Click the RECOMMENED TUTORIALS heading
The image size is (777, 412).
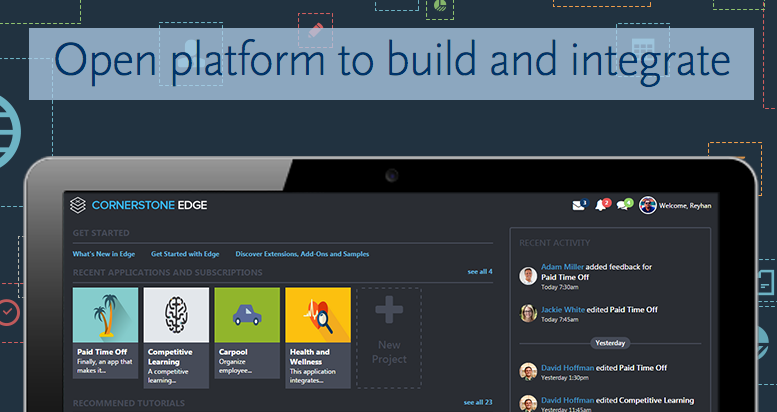[x=129, y=403]
